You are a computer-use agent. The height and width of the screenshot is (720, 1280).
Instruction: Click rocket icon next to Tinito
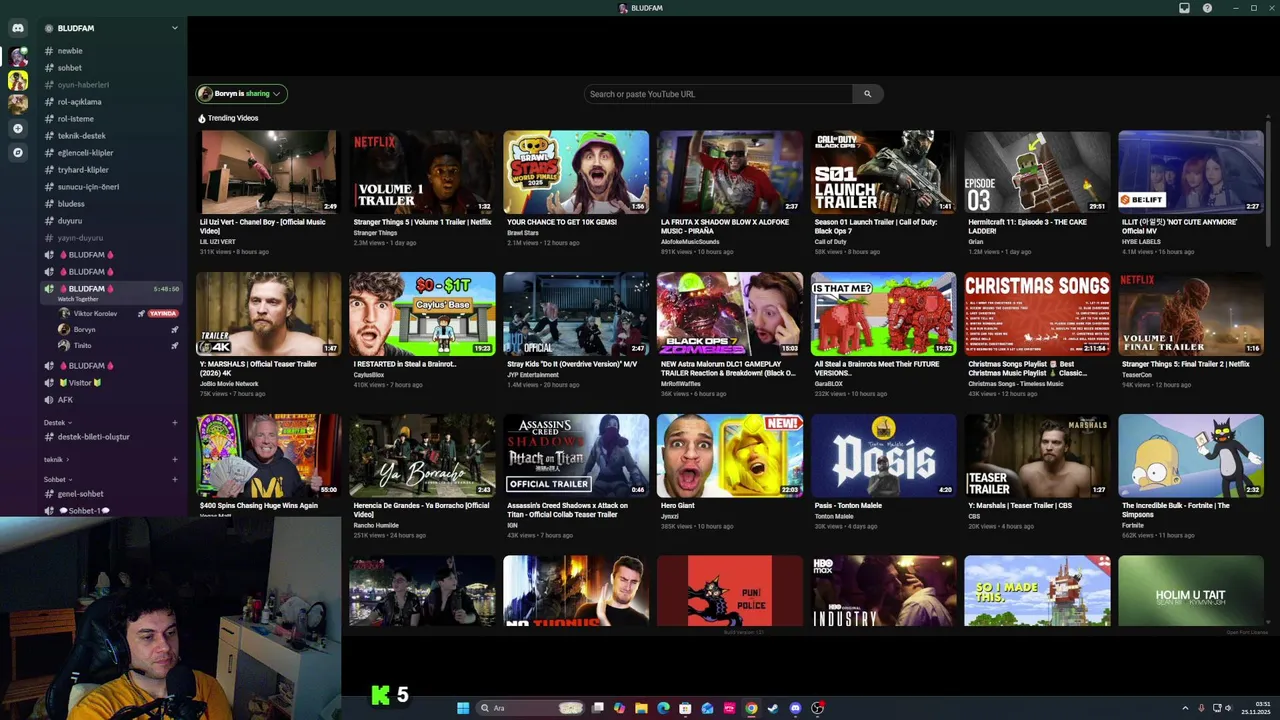pyautogui.click(x=174, y=345)
